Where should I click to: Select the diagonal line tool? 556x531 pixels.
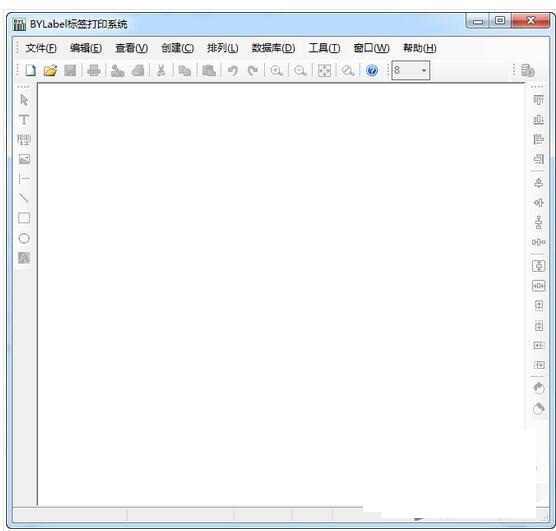click(24, 198)
